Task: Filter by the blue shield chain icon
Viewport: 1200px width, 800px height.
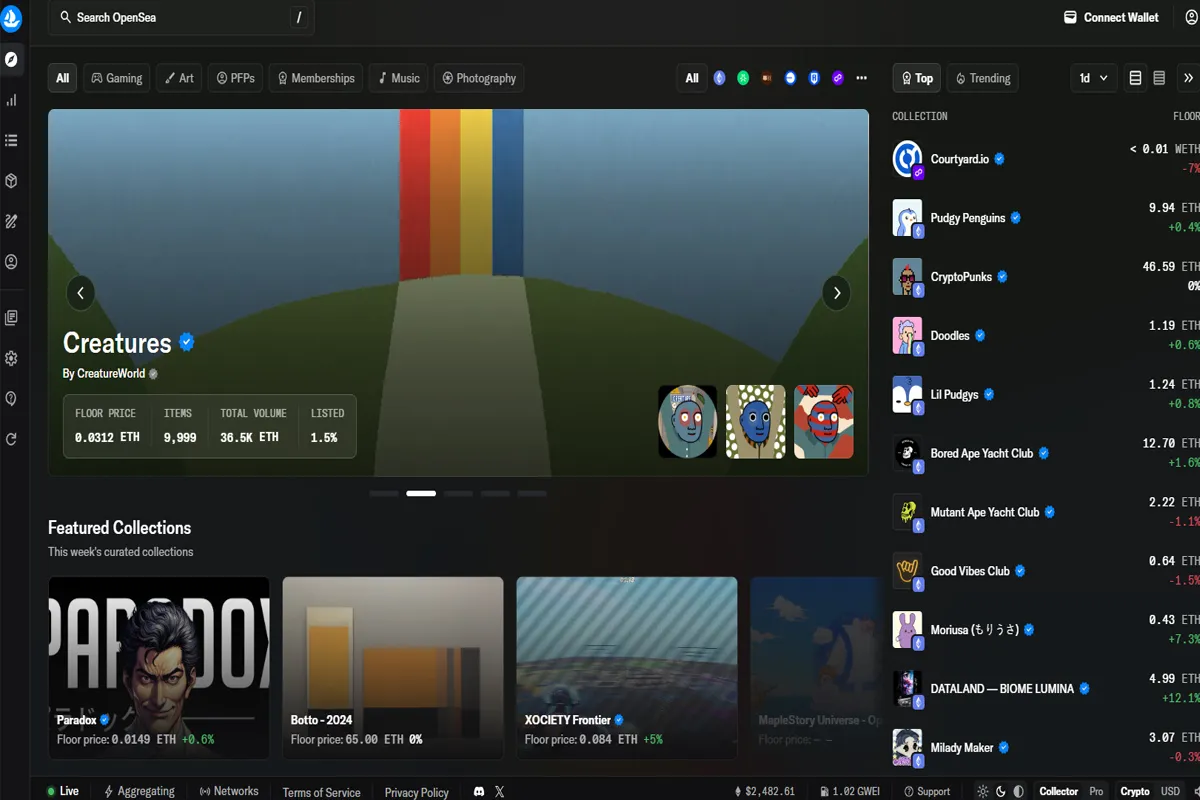Action: [815, 78]
